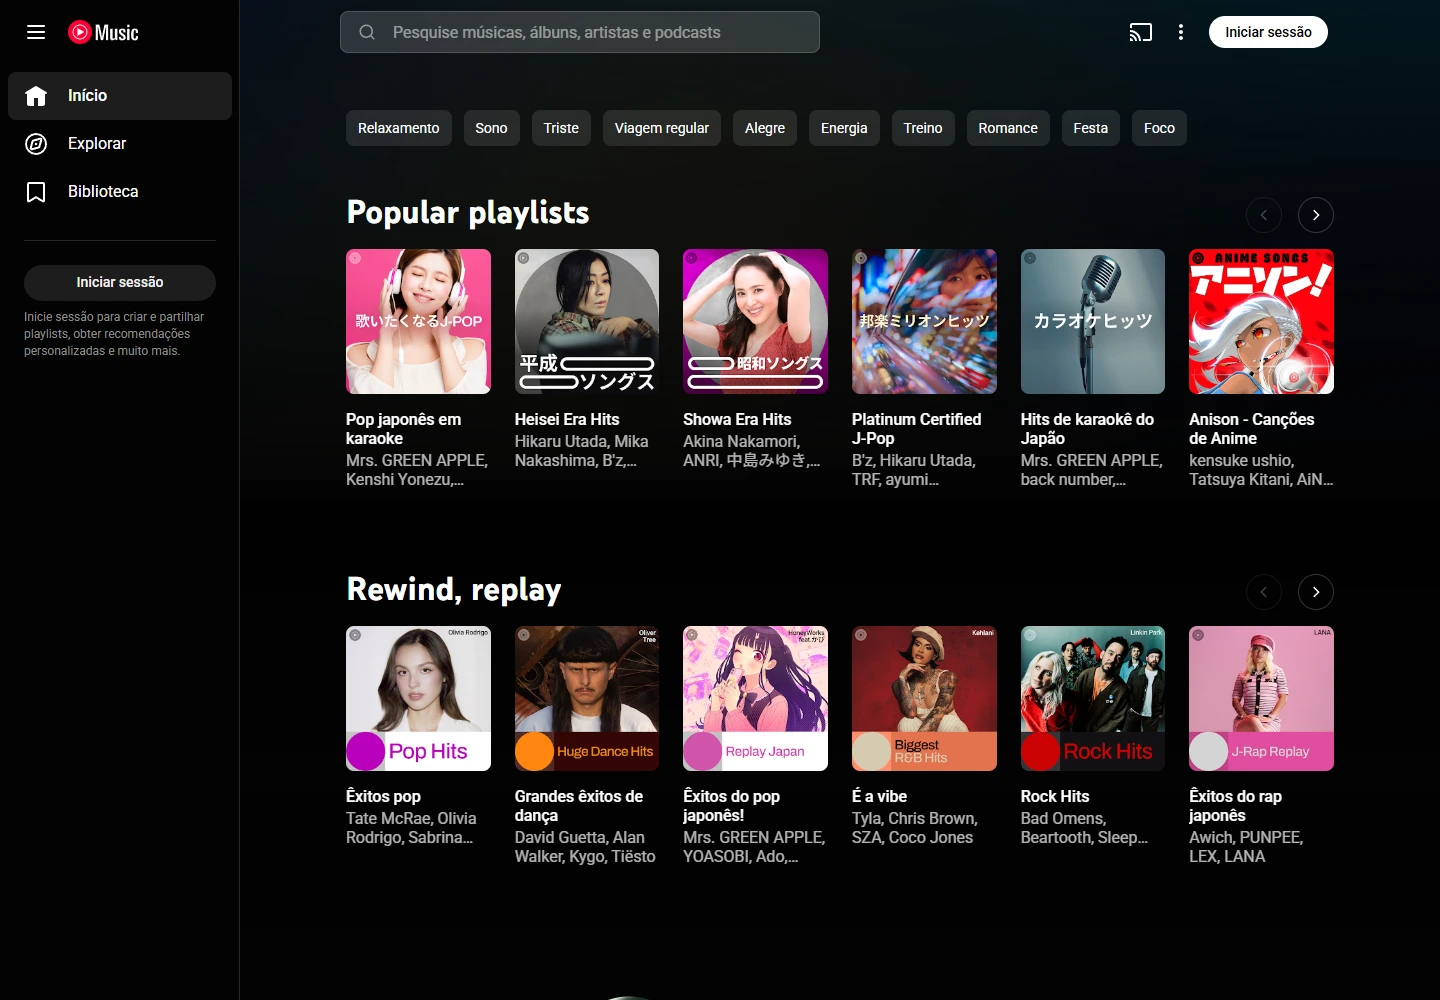Select the Treino mood chip

point(923,128)
